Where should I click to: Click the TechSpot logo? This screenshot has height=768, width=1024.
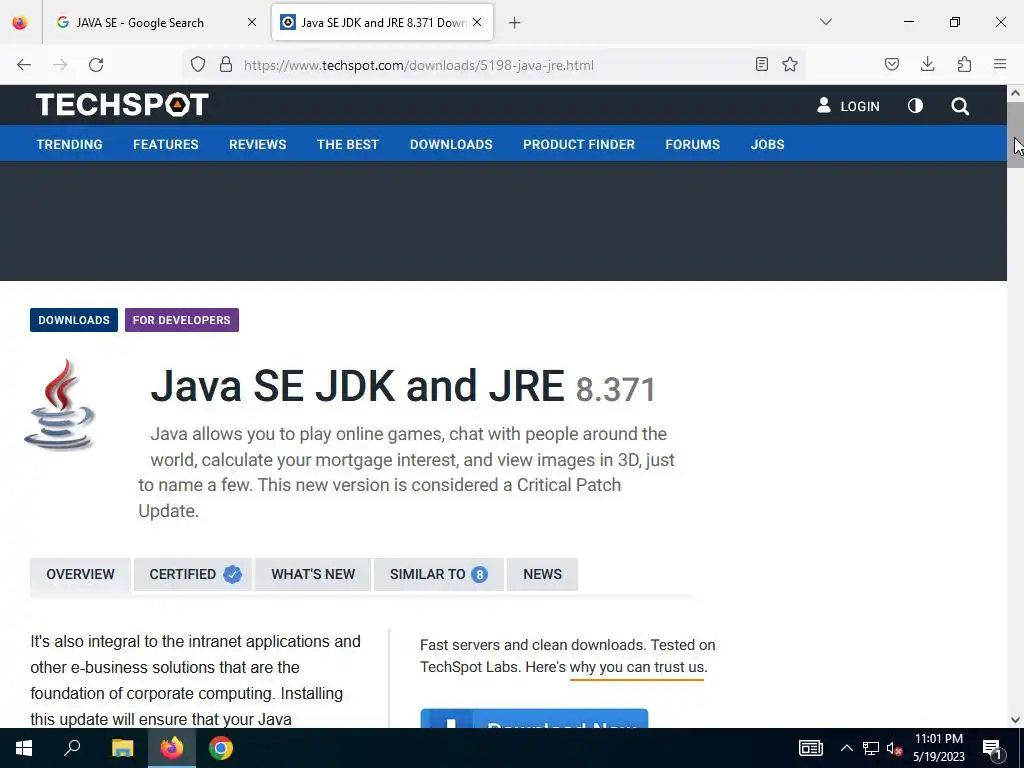tap(122, 104)
